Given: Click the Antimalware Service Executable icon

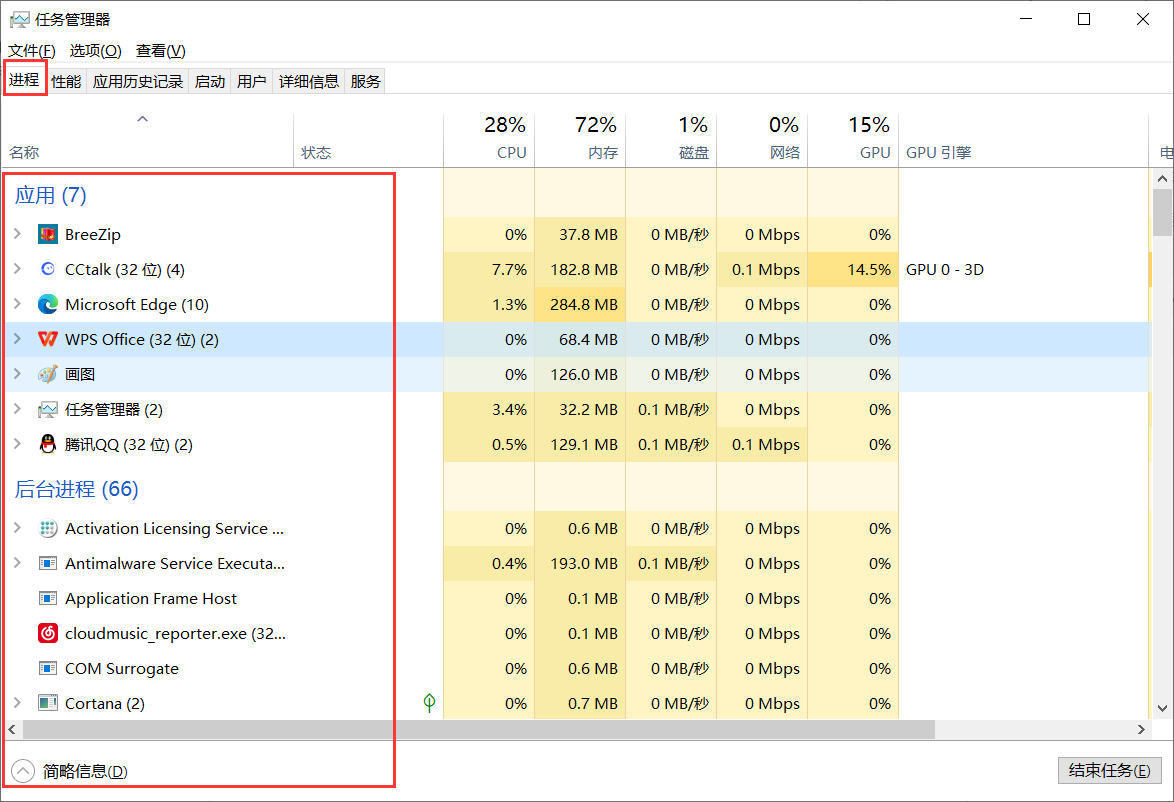Looking at the screenshot, I should pyautogui.click(x=48, y=563).
